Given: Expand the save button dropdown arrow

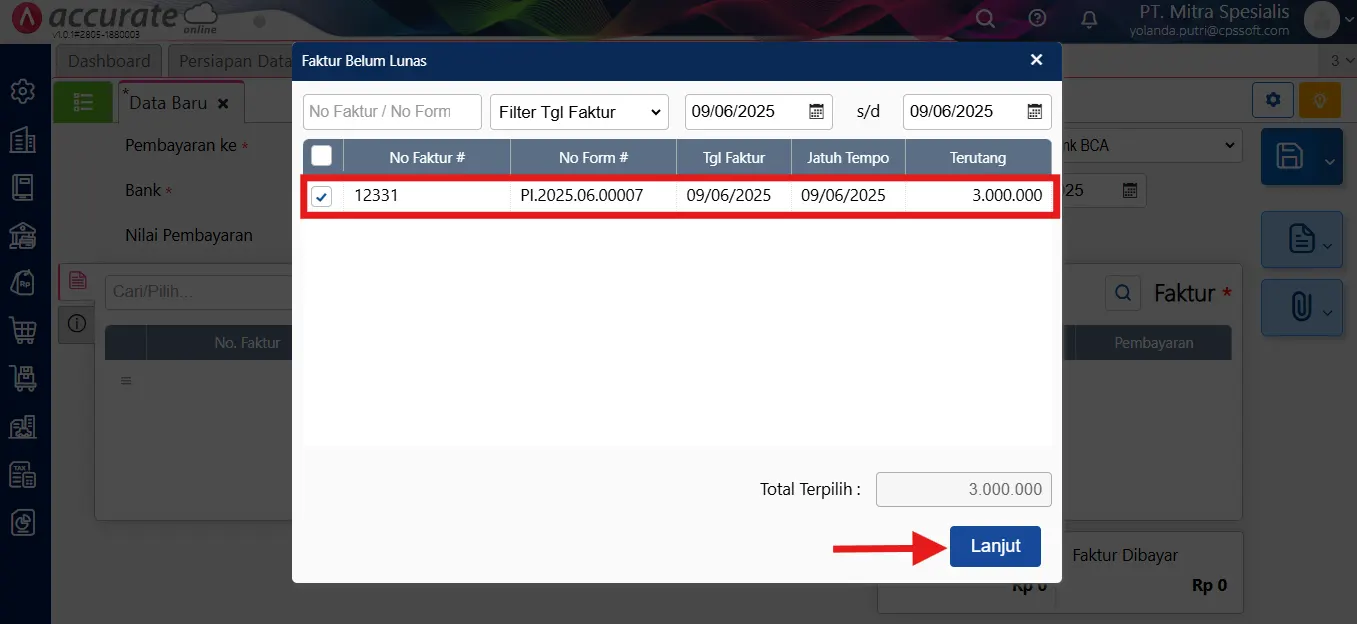Looking at the screenshot, I should pyautogui.click(x=1329, y=160).
